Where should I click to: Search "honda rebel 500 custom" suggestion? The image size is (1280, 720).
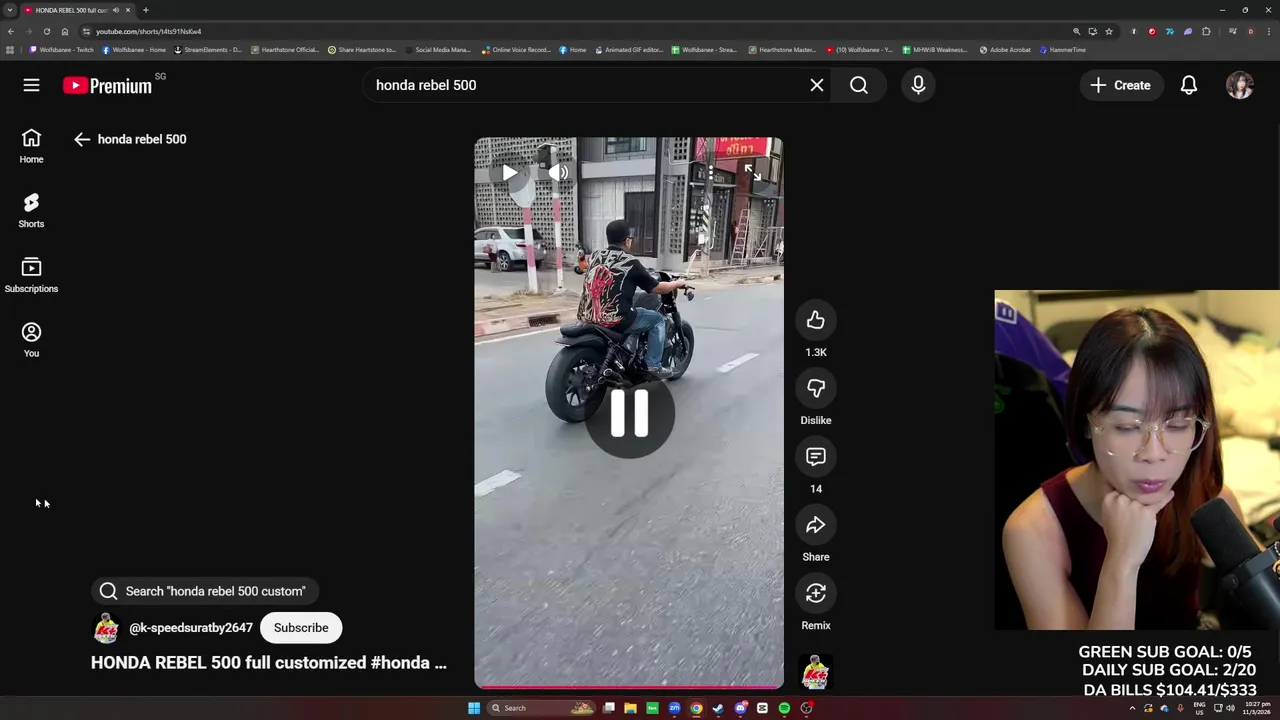pos(204,591)
